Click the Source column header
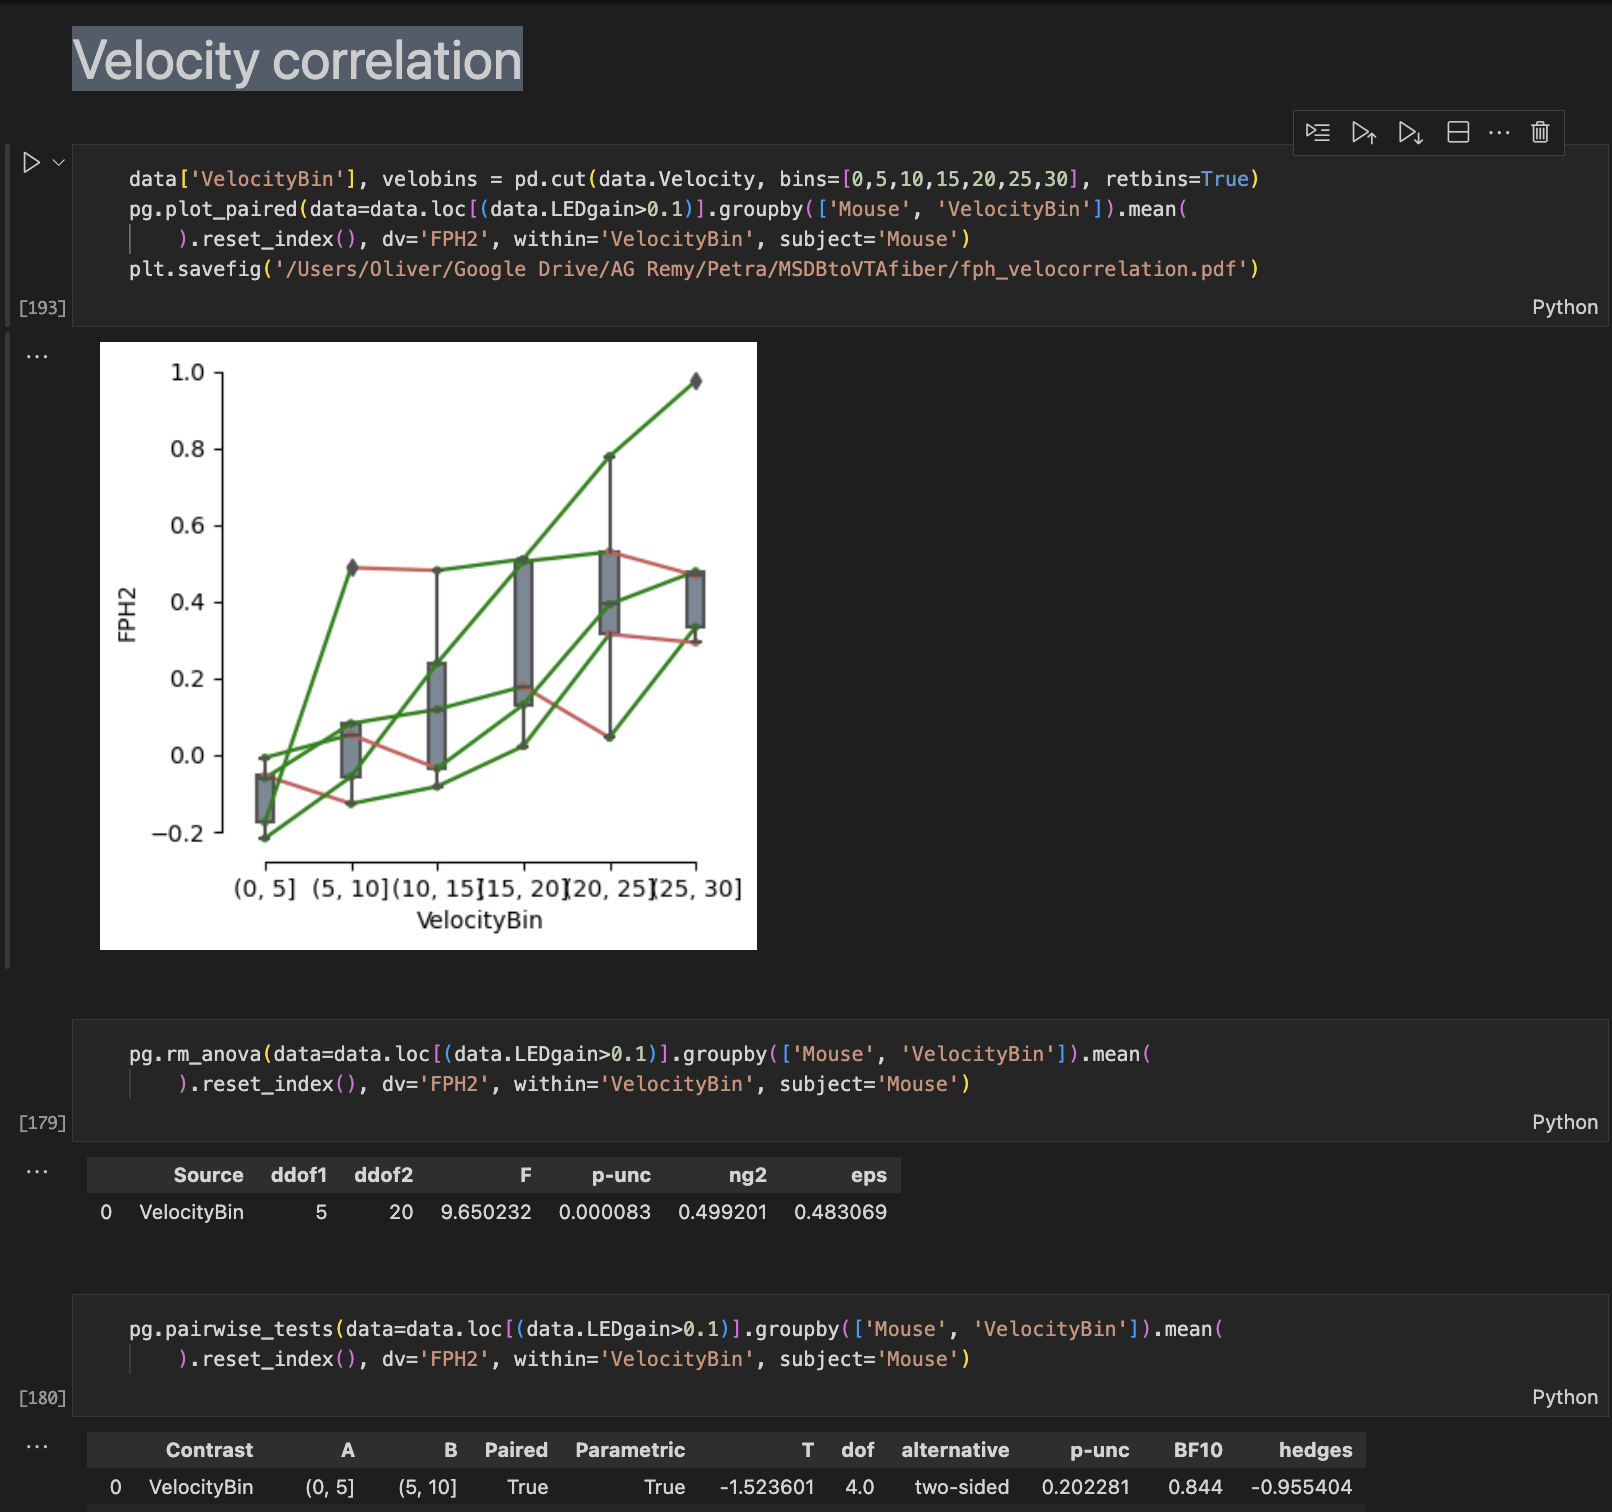 click(x=208, y=1175)
